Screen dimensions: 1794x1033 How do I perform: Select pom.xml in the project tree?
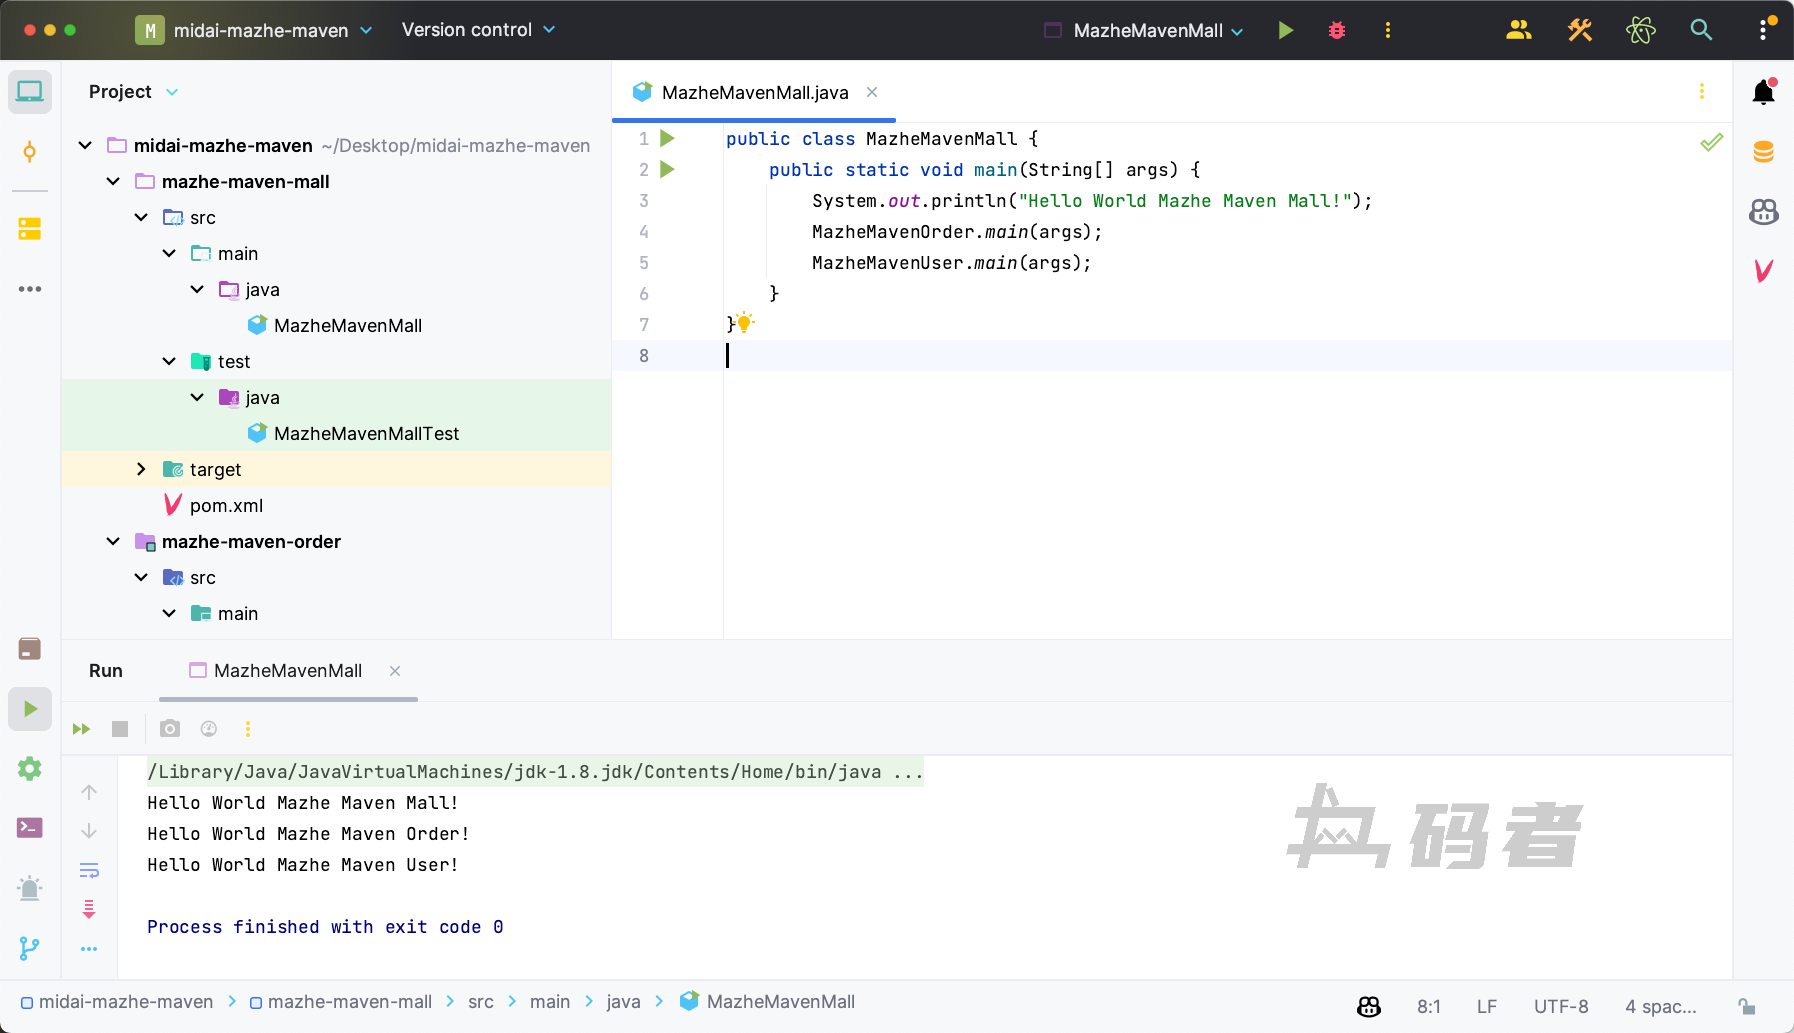click(x=226, y=505)
